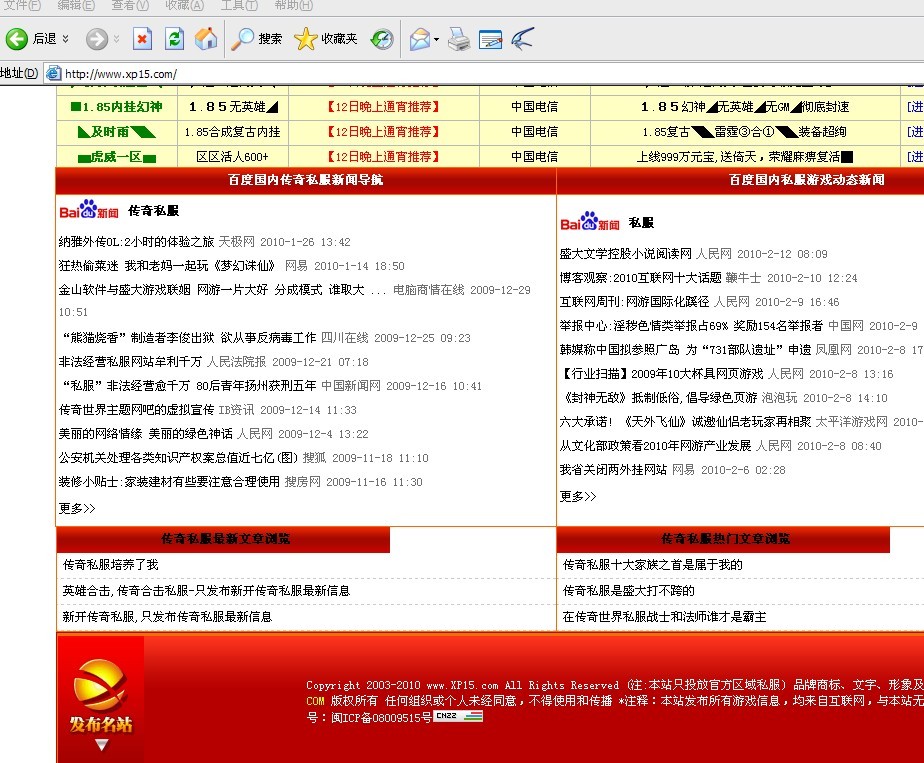Image resolution: width=924 pixels, height=763 pixels.
Task: Expand the Back button history dropdown
Action: pos(66,39)
